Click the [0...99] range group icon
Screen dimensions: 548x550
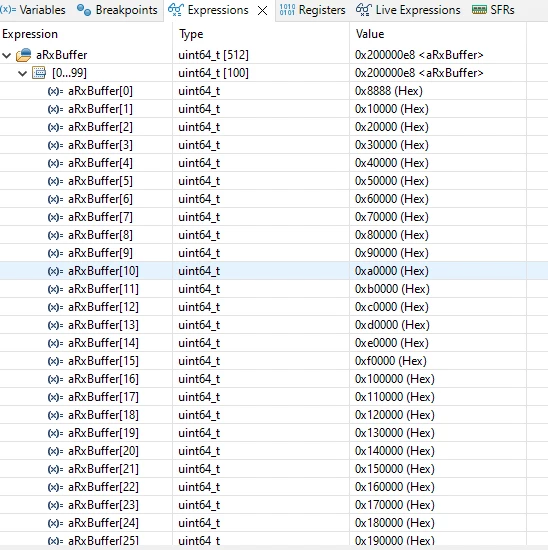click(39, 73)
